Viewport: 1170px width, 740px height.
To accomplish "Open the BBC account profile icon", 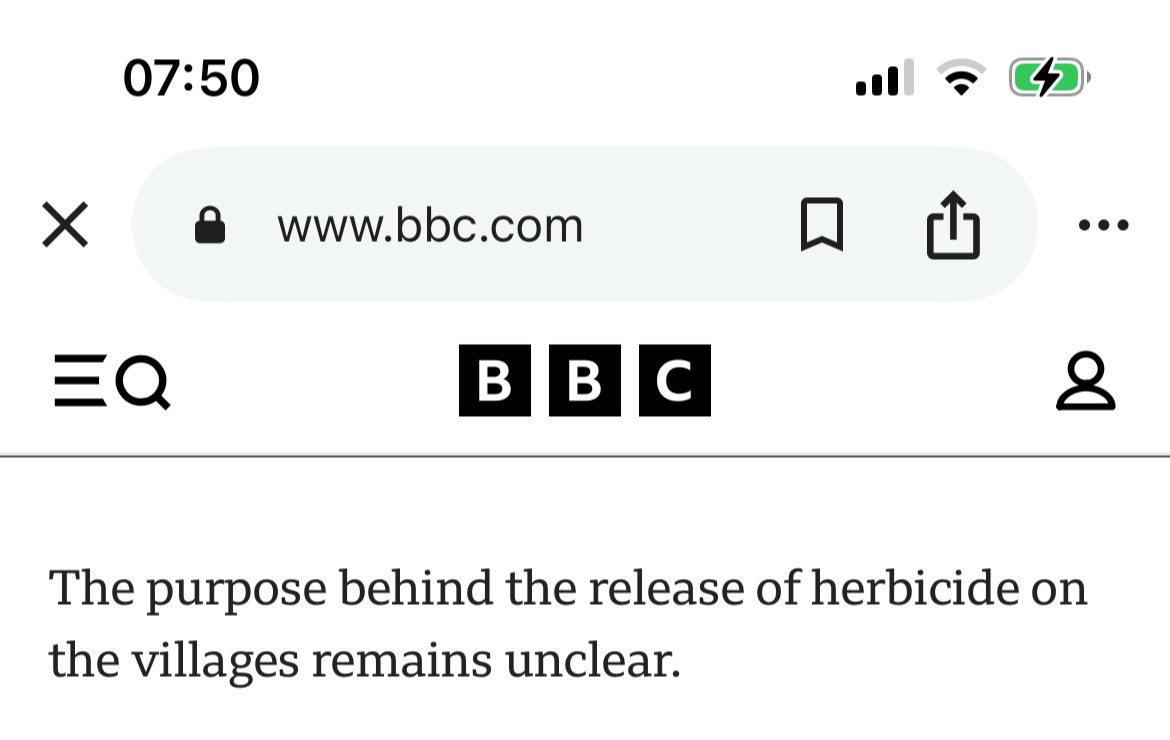I will coord(1085,381).
